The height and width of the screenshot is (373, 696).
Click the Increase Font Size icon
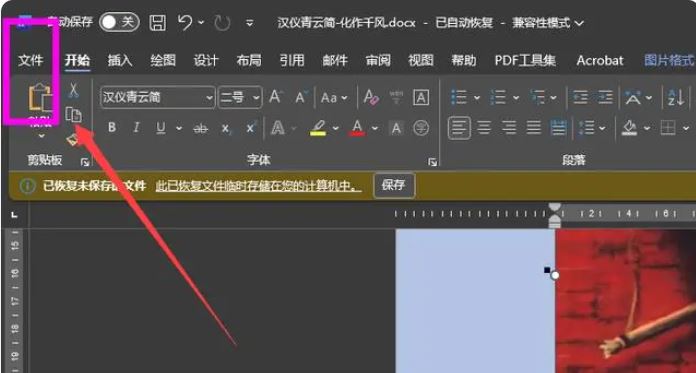pyautogui.click(x=276, y=97)
